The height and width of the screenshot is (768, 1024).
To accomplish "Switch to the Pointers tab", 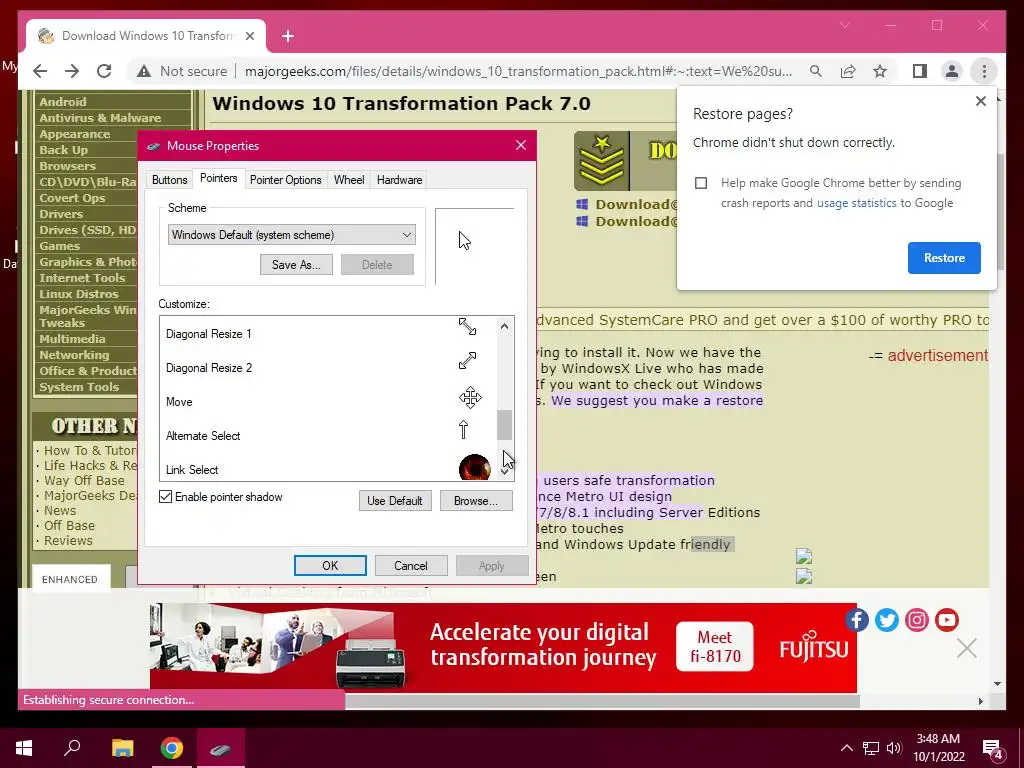I will pyautogui.click(x=218, y=178).
